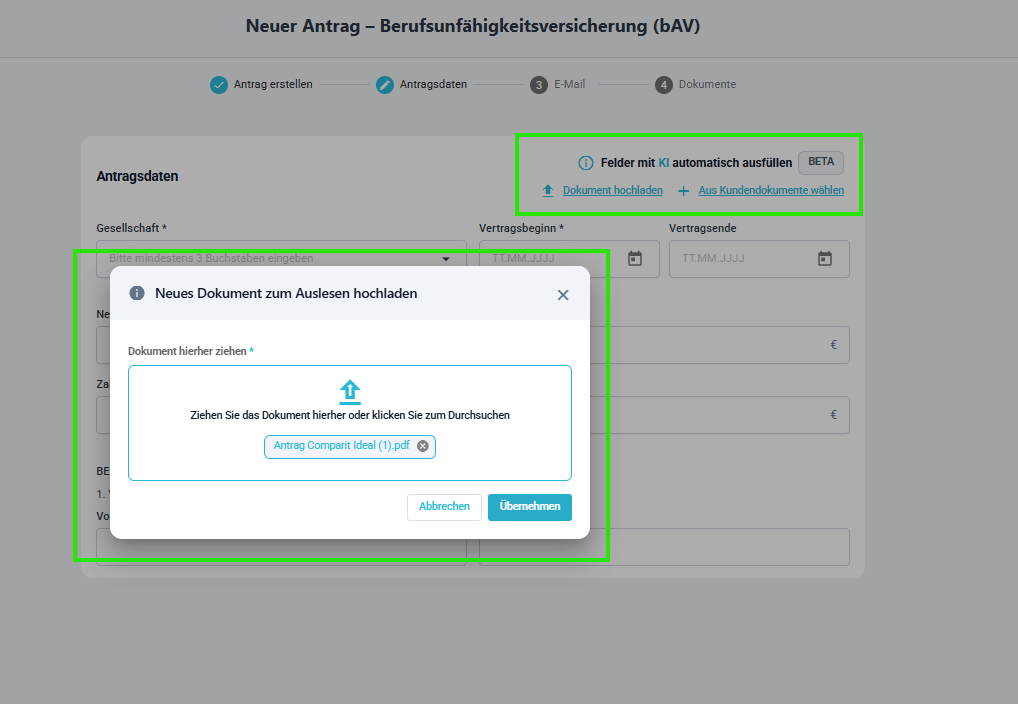The width and height of the screenshot is (1018, 704).
Task: Expand the Gesellschaft dropdown arrow
Action: pyautogui.click(x=446, y=259)
